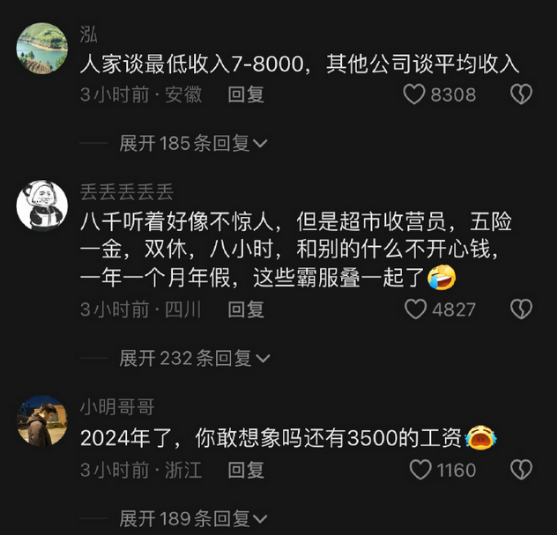The width and height of the screenshot is (560, 535).
Task: Expand 232 replies under 丢丢丢丢丢's comment
Action: coord(195,358)
